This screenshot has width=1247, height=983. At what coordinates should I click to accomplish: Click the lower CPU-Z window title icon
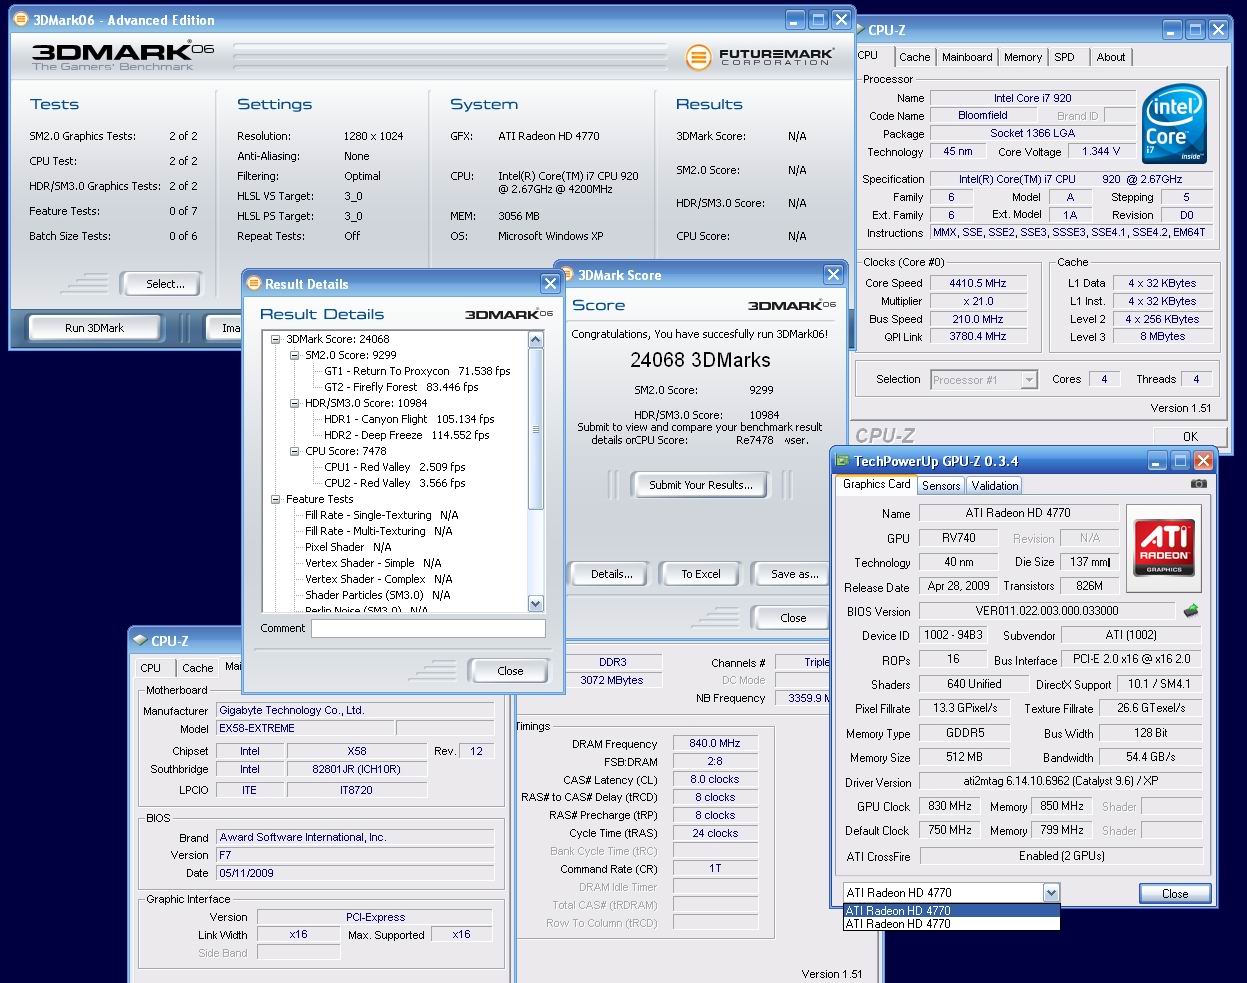point(140,641)
